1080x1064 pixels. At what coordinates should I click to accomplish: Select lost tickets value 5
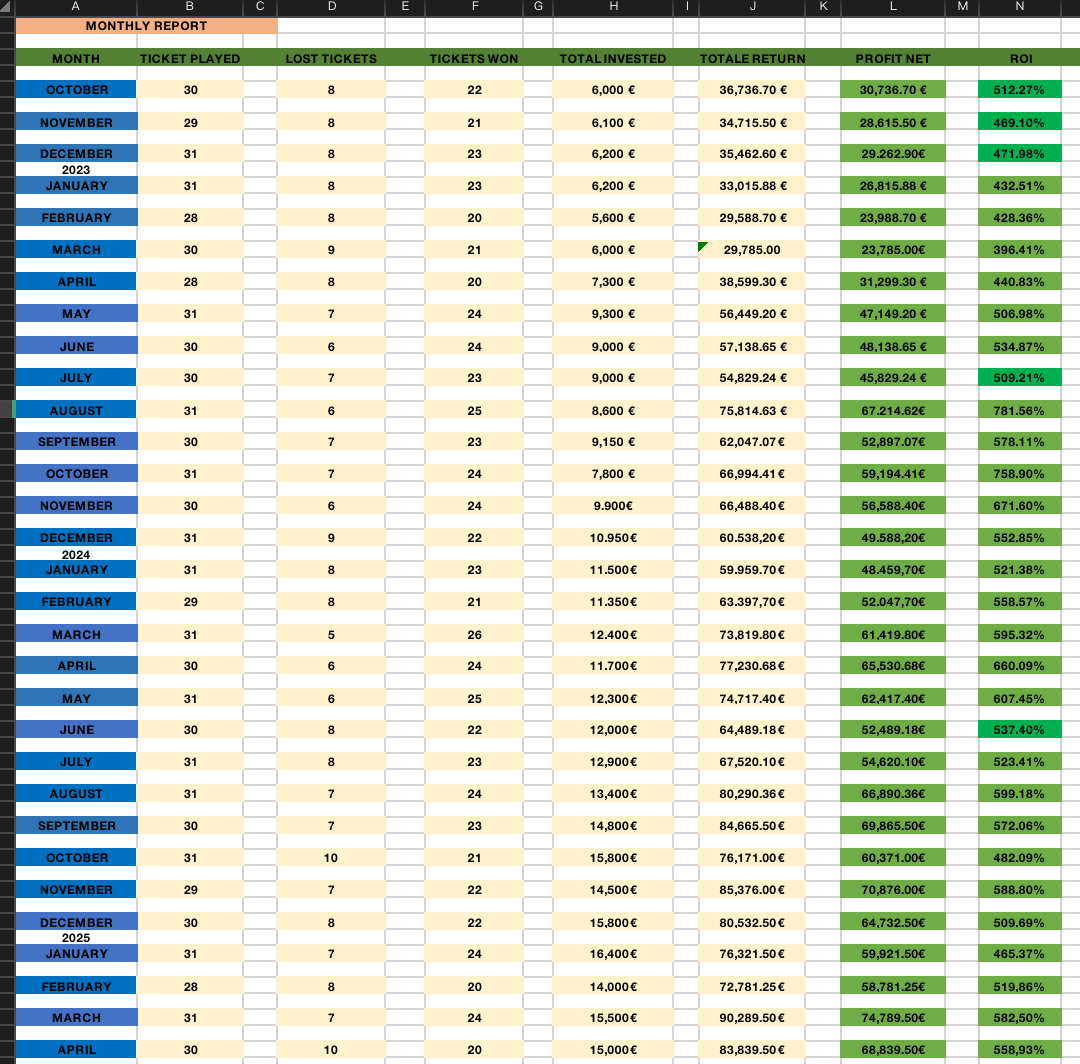(x=331, y=634)
